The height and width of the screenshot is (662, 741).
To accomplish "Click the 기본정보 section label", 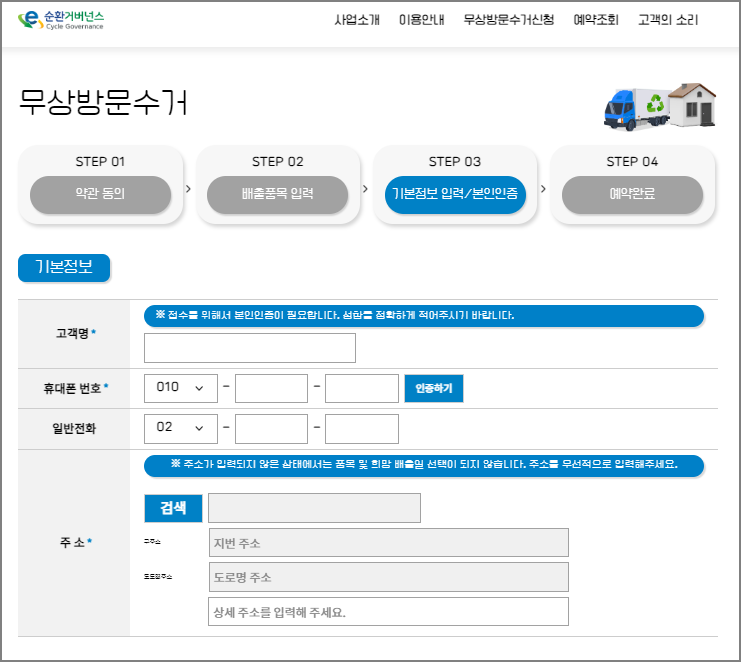I will (64, 267).
